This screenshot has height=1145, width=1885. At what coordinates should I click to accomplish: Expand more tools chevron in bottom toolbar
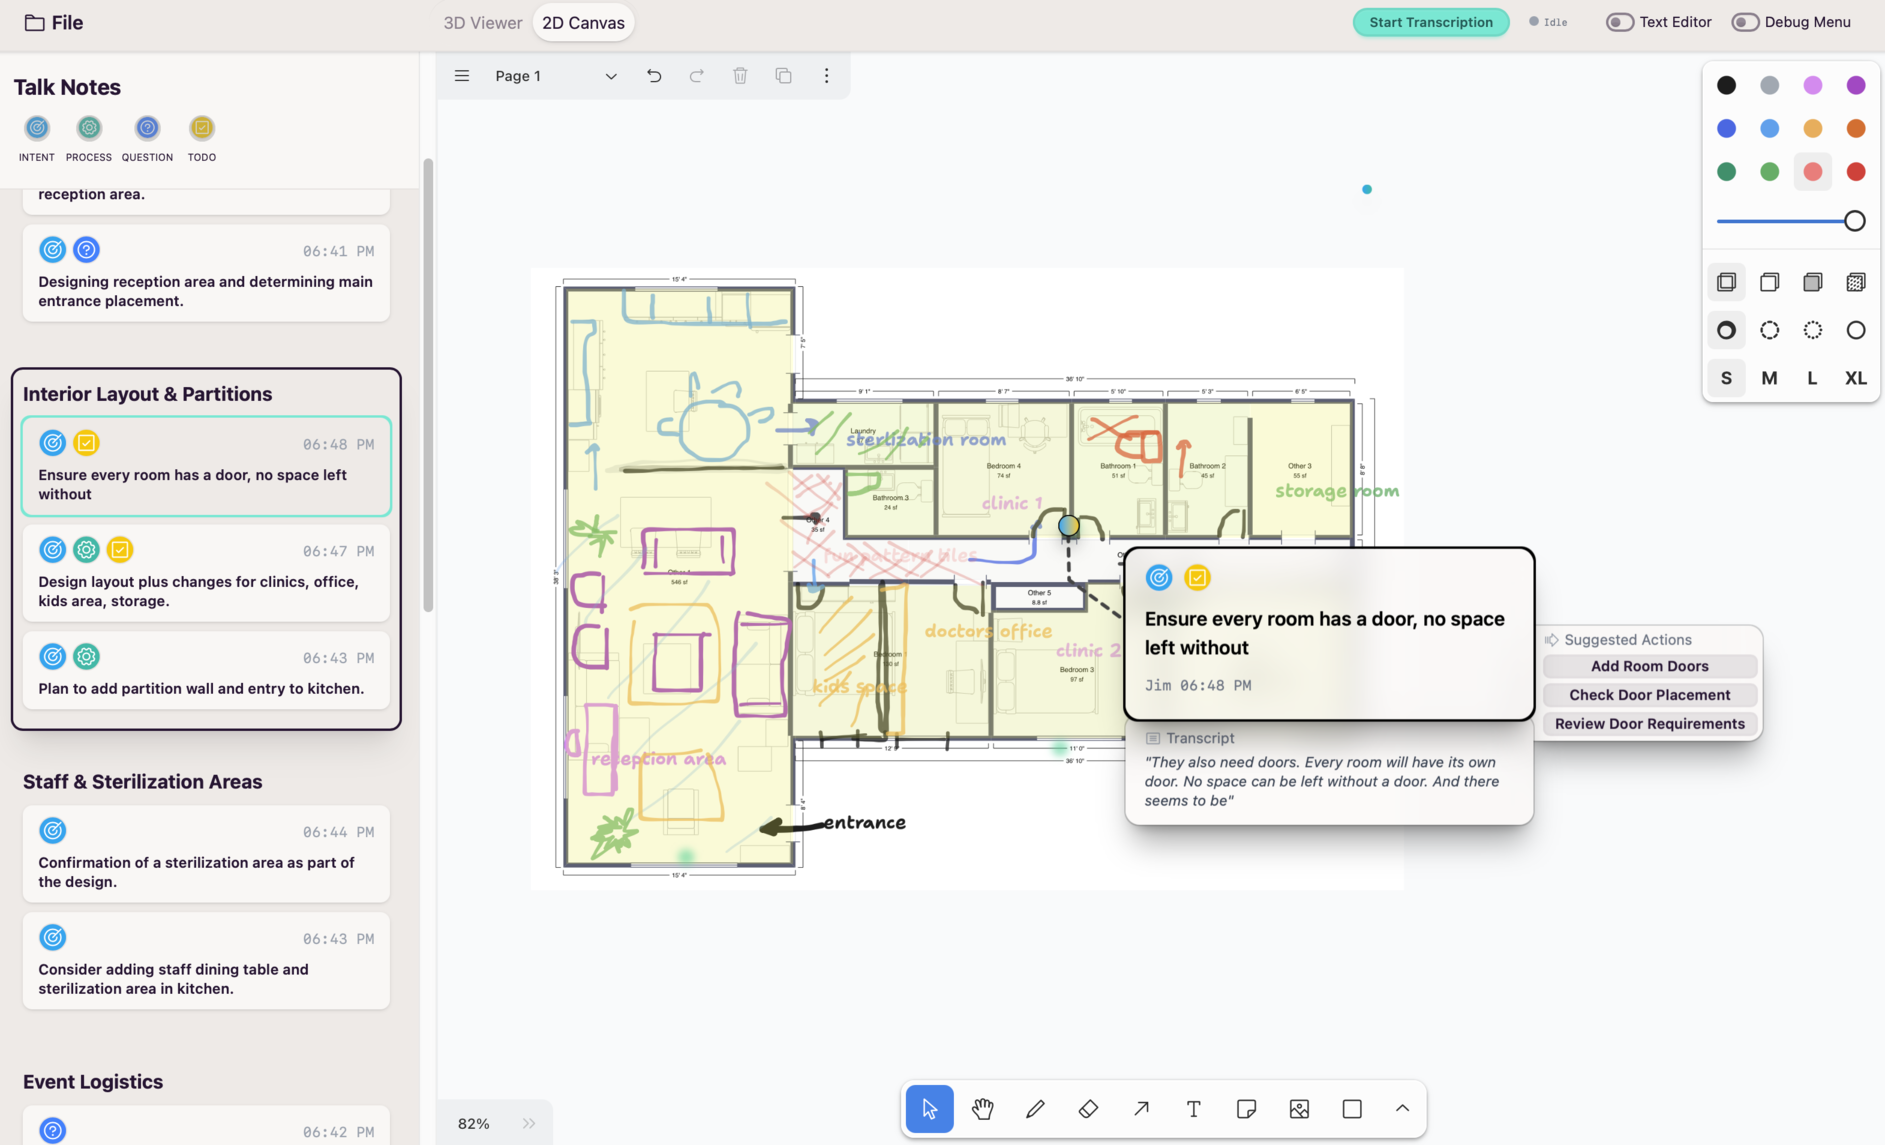[x=1402, y=1109]
